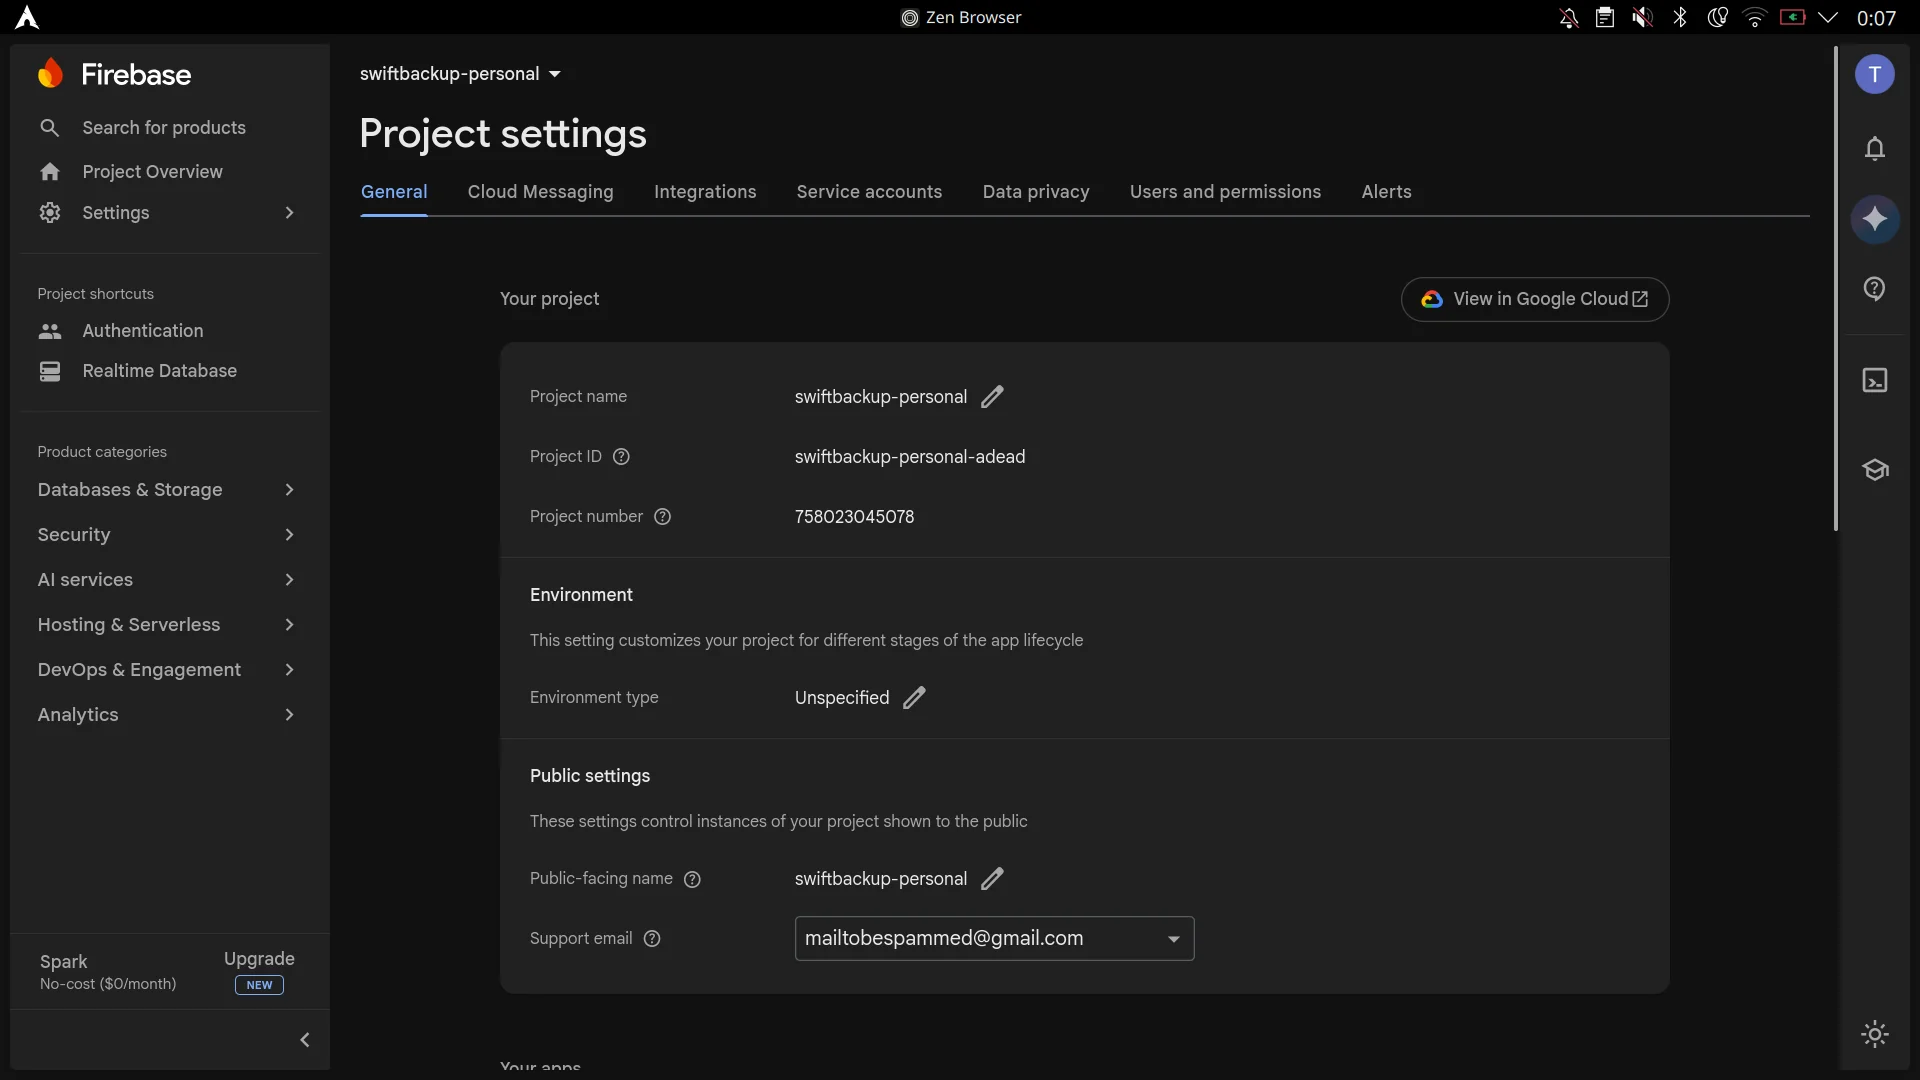
Task: Switch to the Service accounts tab
Action: tap(869, 192)
